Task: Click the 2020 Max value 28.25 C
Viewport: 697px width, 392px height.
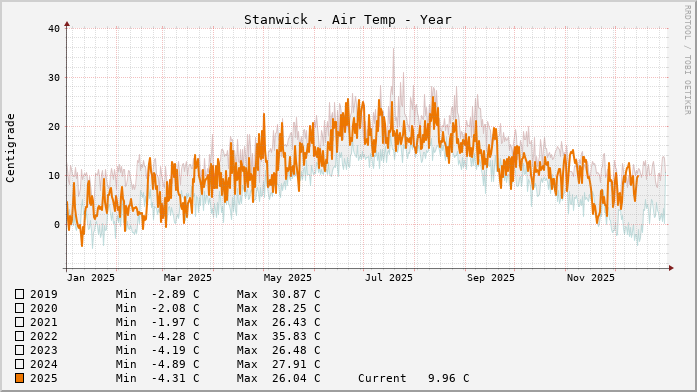Action: click(x=296, y=308)
